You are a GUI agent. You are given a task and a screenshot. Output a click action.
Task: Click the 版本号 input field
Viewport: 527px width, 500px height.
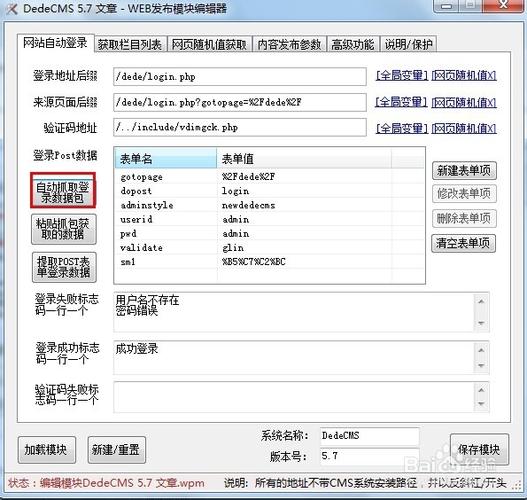pyautogui.click(x=369, y=456)
